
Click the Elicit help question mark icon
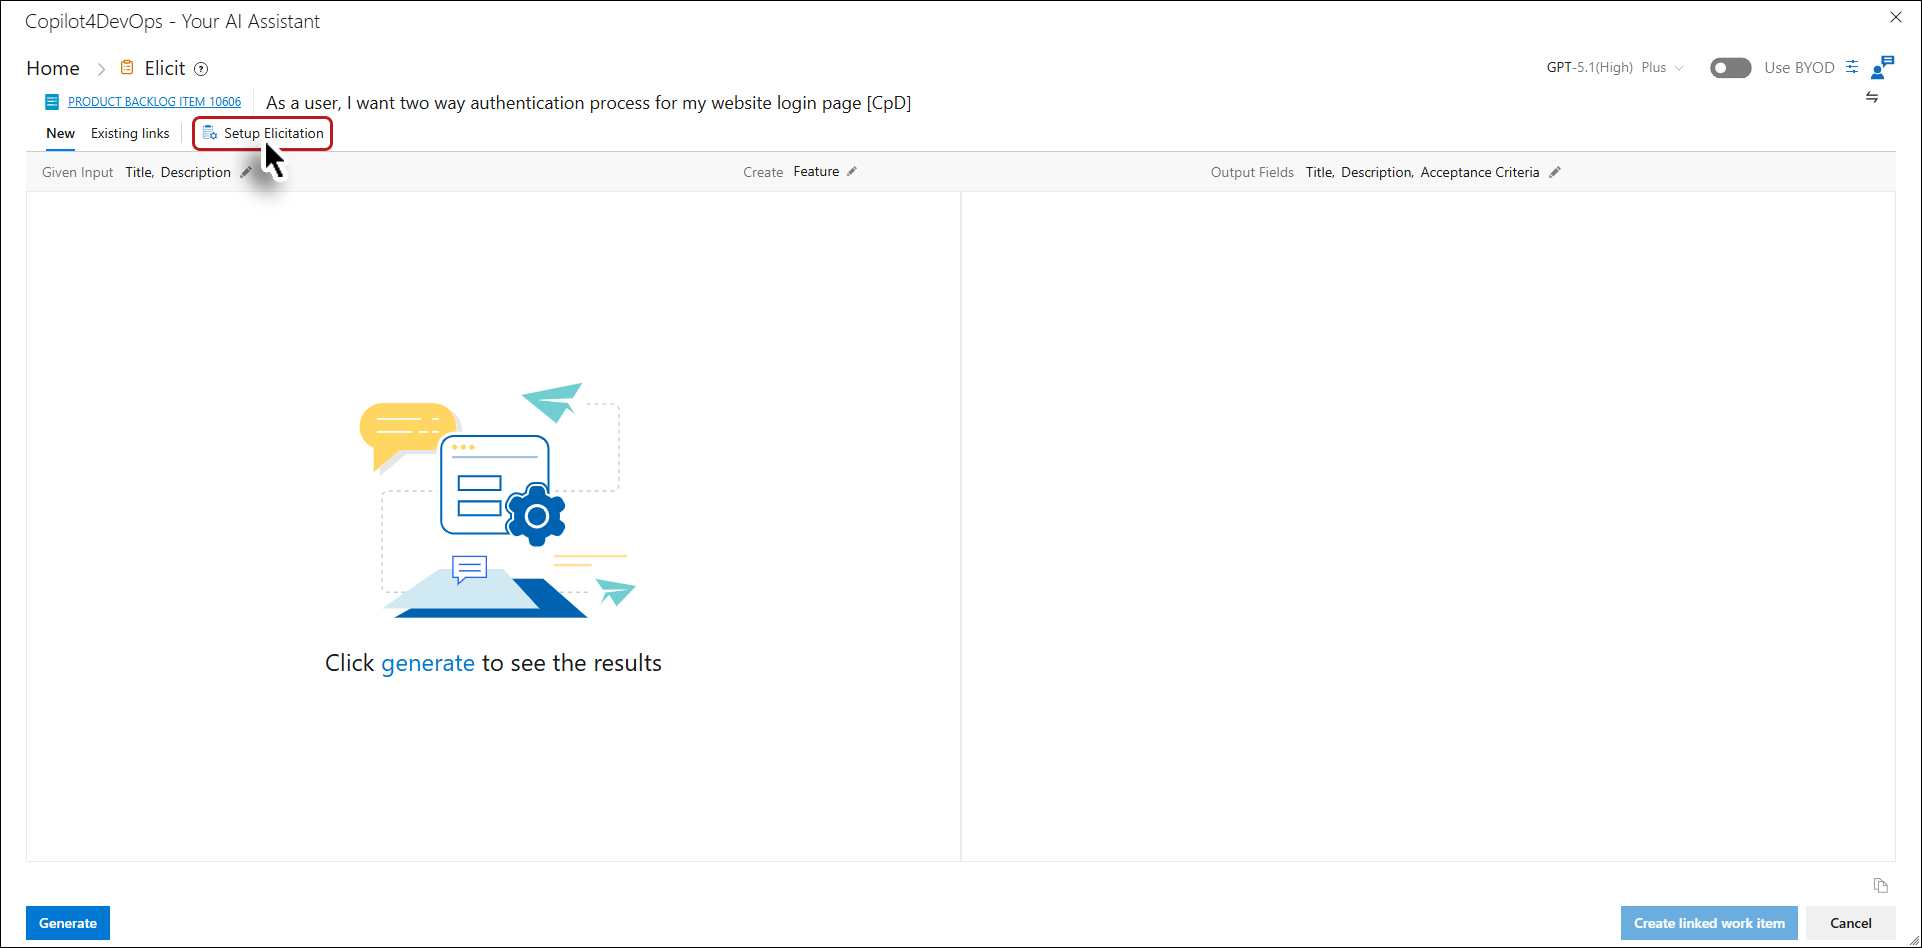pos(201,69)
